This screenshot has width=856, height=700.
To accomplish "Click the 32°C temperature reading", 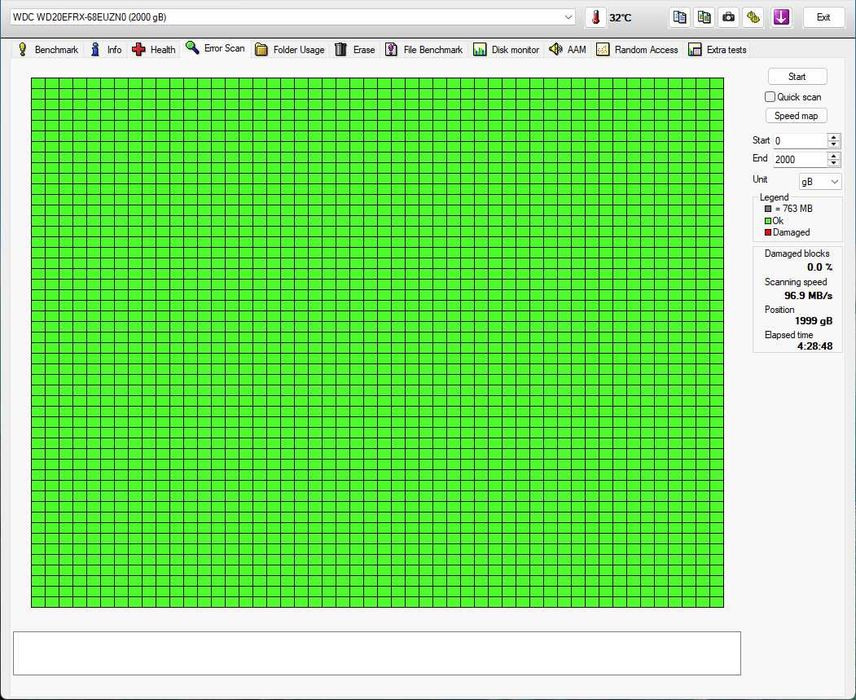I will 620,18.
